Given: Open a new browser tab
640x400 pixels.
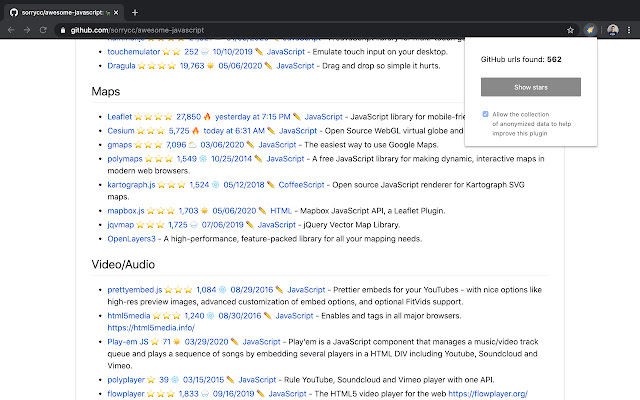Looking at the screenshot, I should coord(135,11).
